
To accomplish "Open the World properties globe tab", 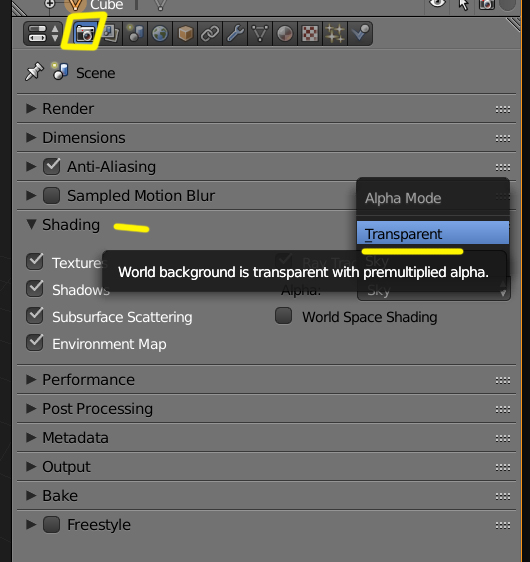I will (x=160, y=34).
